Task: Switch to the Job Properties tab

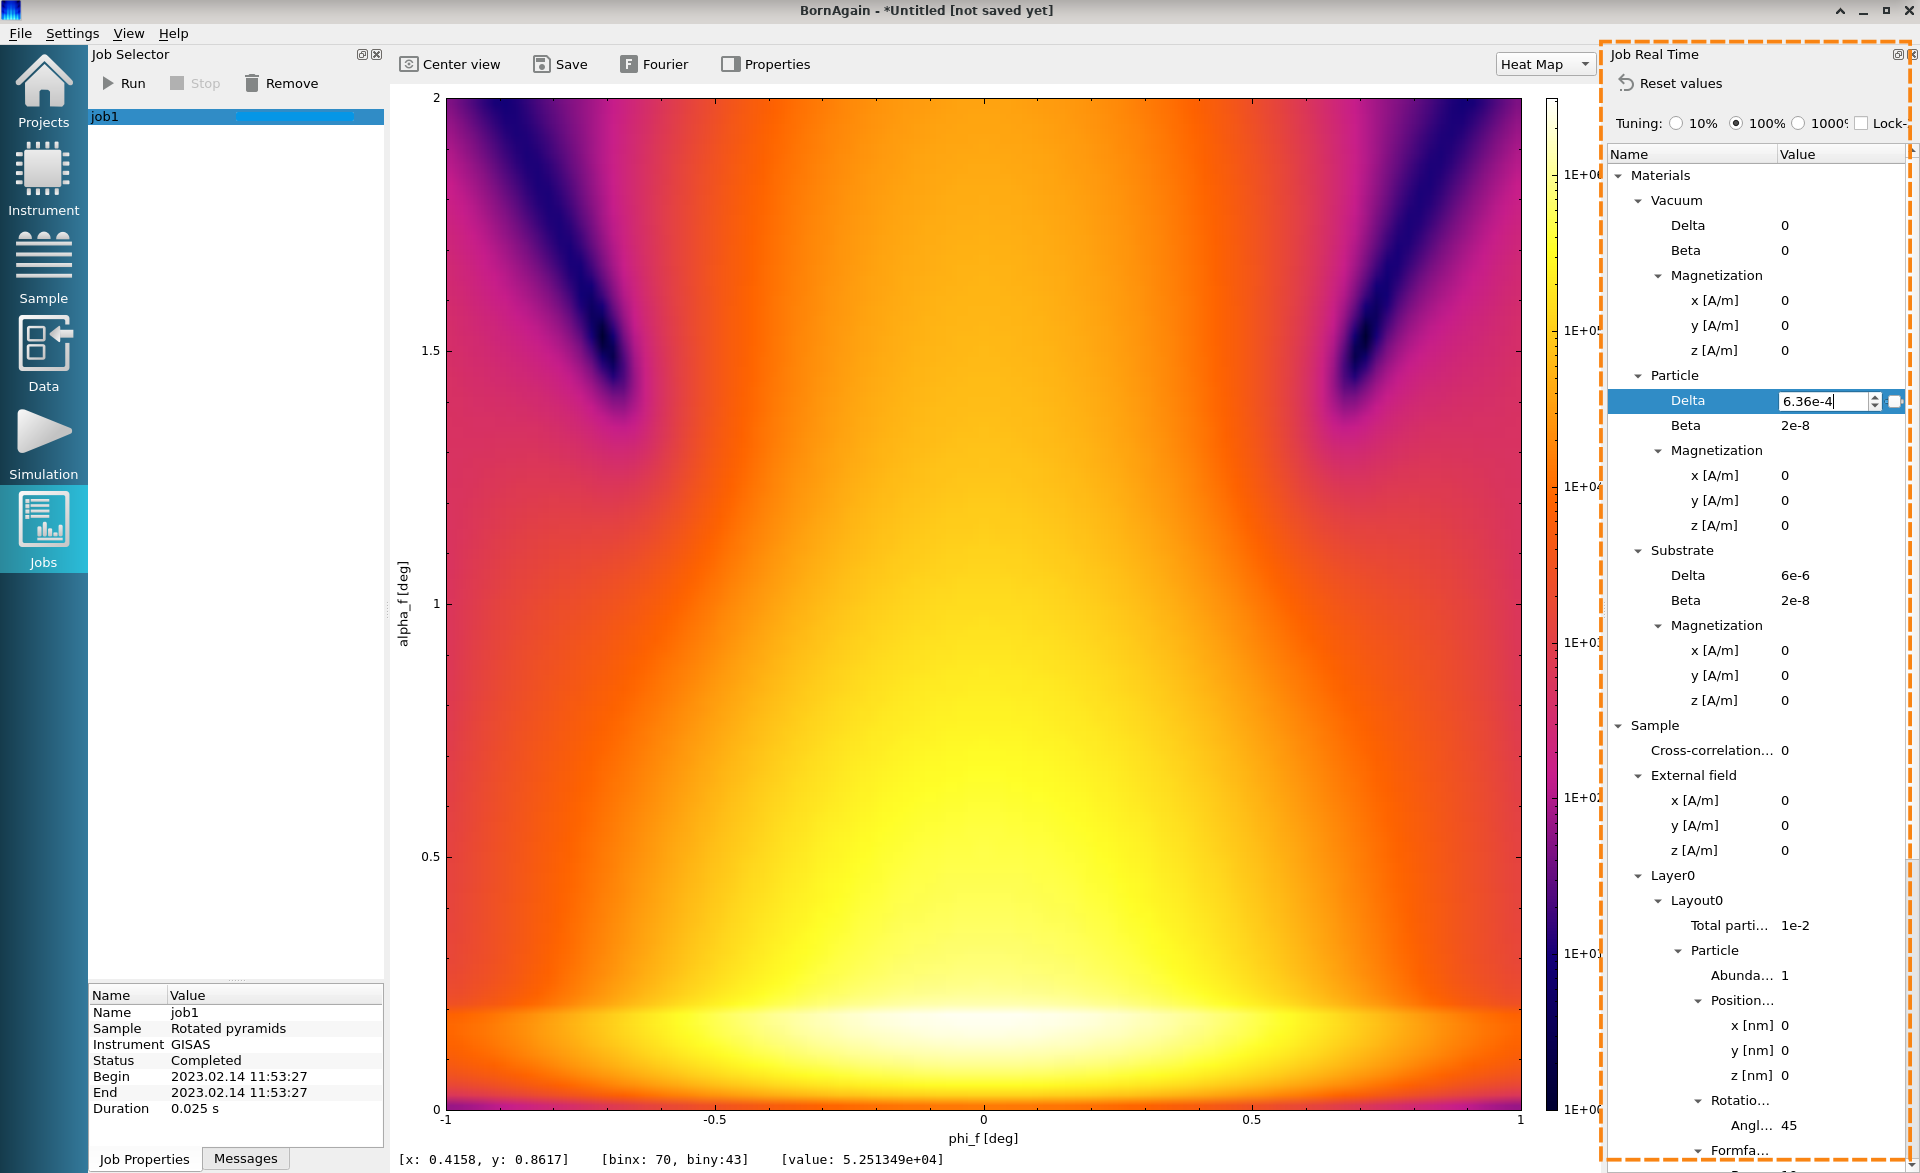Action: tap(144, 1159)
